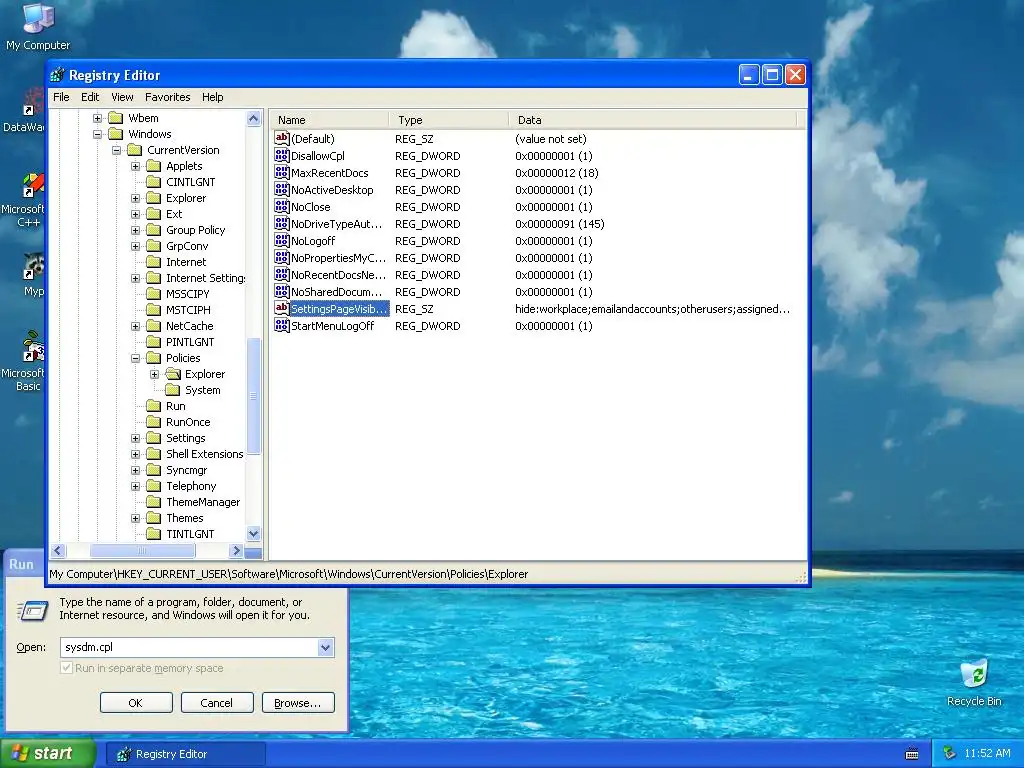Open the Run dialog Open dropdown arrow
Image resolution: width=1024 pixels, height=768 pixels.
click(x=325, y=647)
